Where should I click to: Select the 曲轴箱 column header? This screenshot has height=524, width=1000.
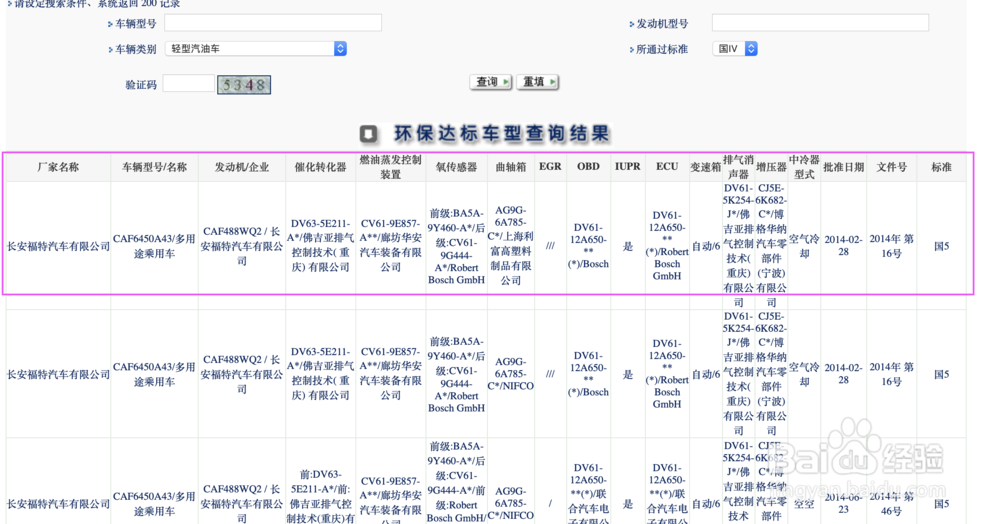(x=511, y=167)
